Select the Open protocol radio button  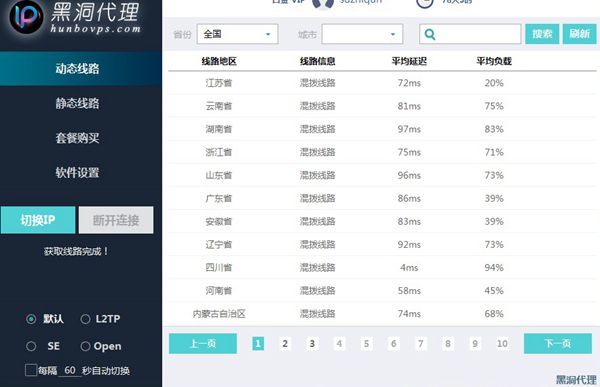[85, 346]
